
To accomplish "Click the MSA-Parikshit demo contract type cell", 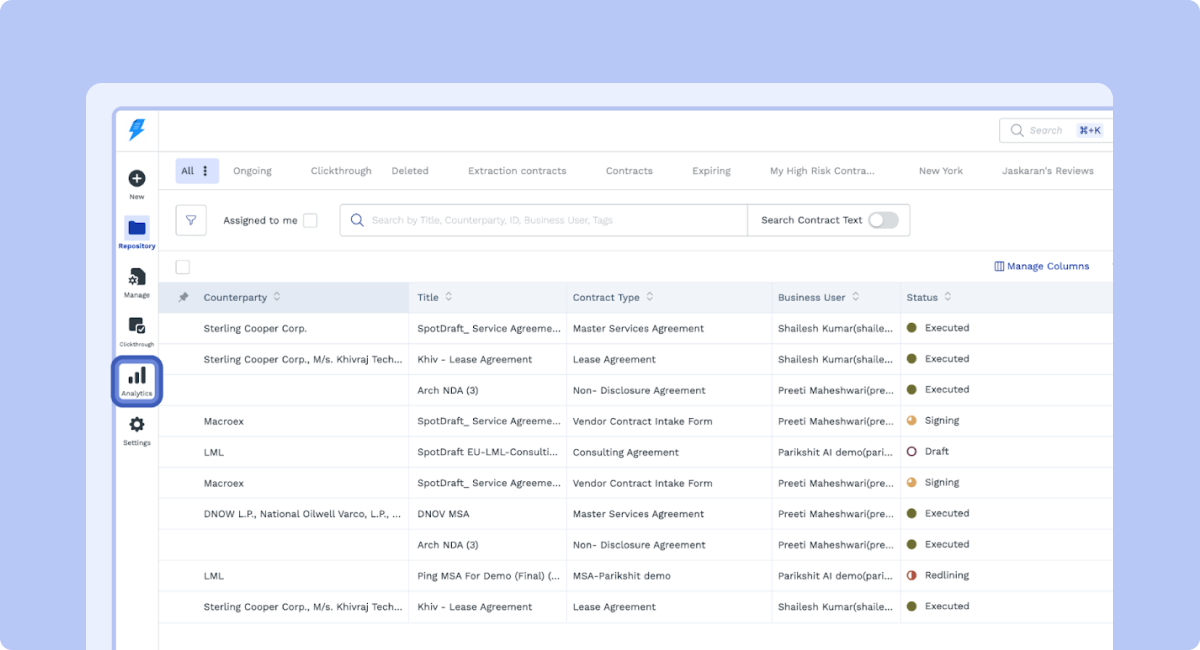I will click(622, 576).
